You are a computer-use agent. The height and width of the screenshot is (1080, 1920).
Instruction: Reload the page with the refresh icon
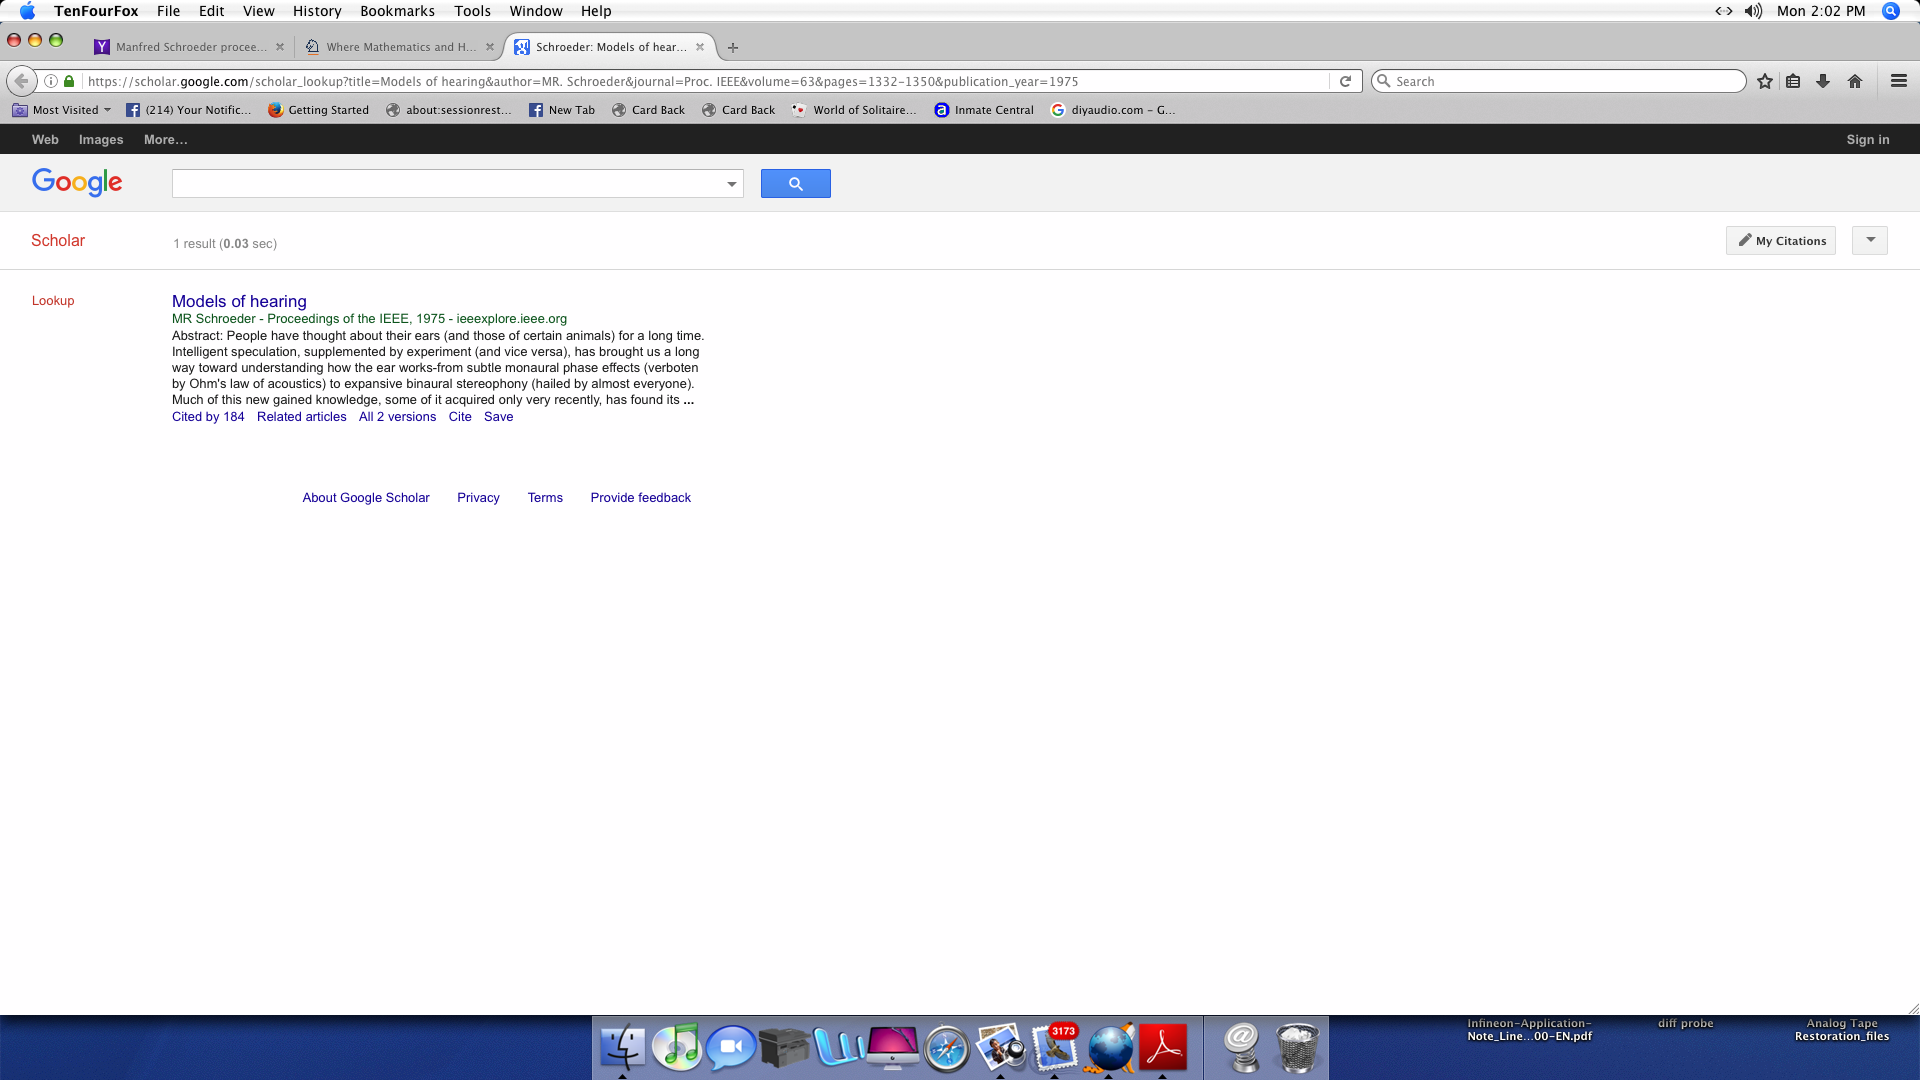(1345, 81)
